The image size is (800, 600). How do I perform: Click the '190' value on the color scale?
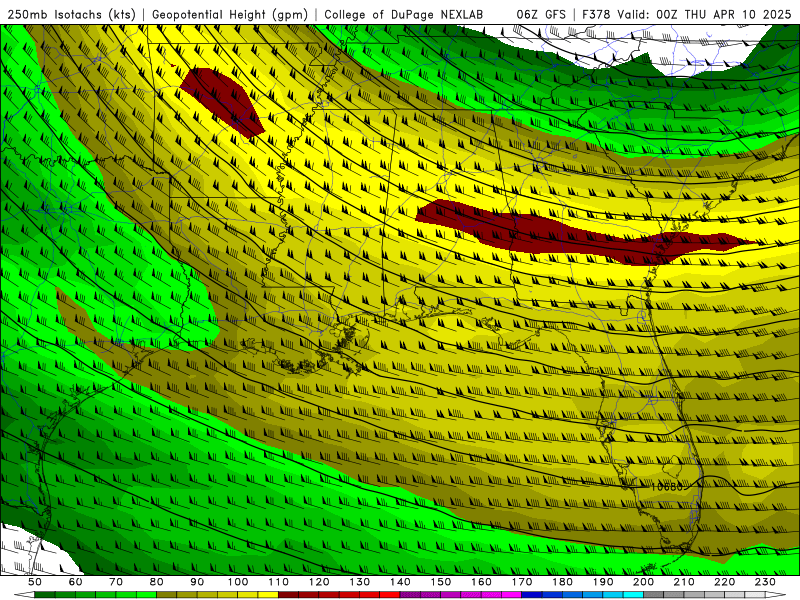(603, 582)
